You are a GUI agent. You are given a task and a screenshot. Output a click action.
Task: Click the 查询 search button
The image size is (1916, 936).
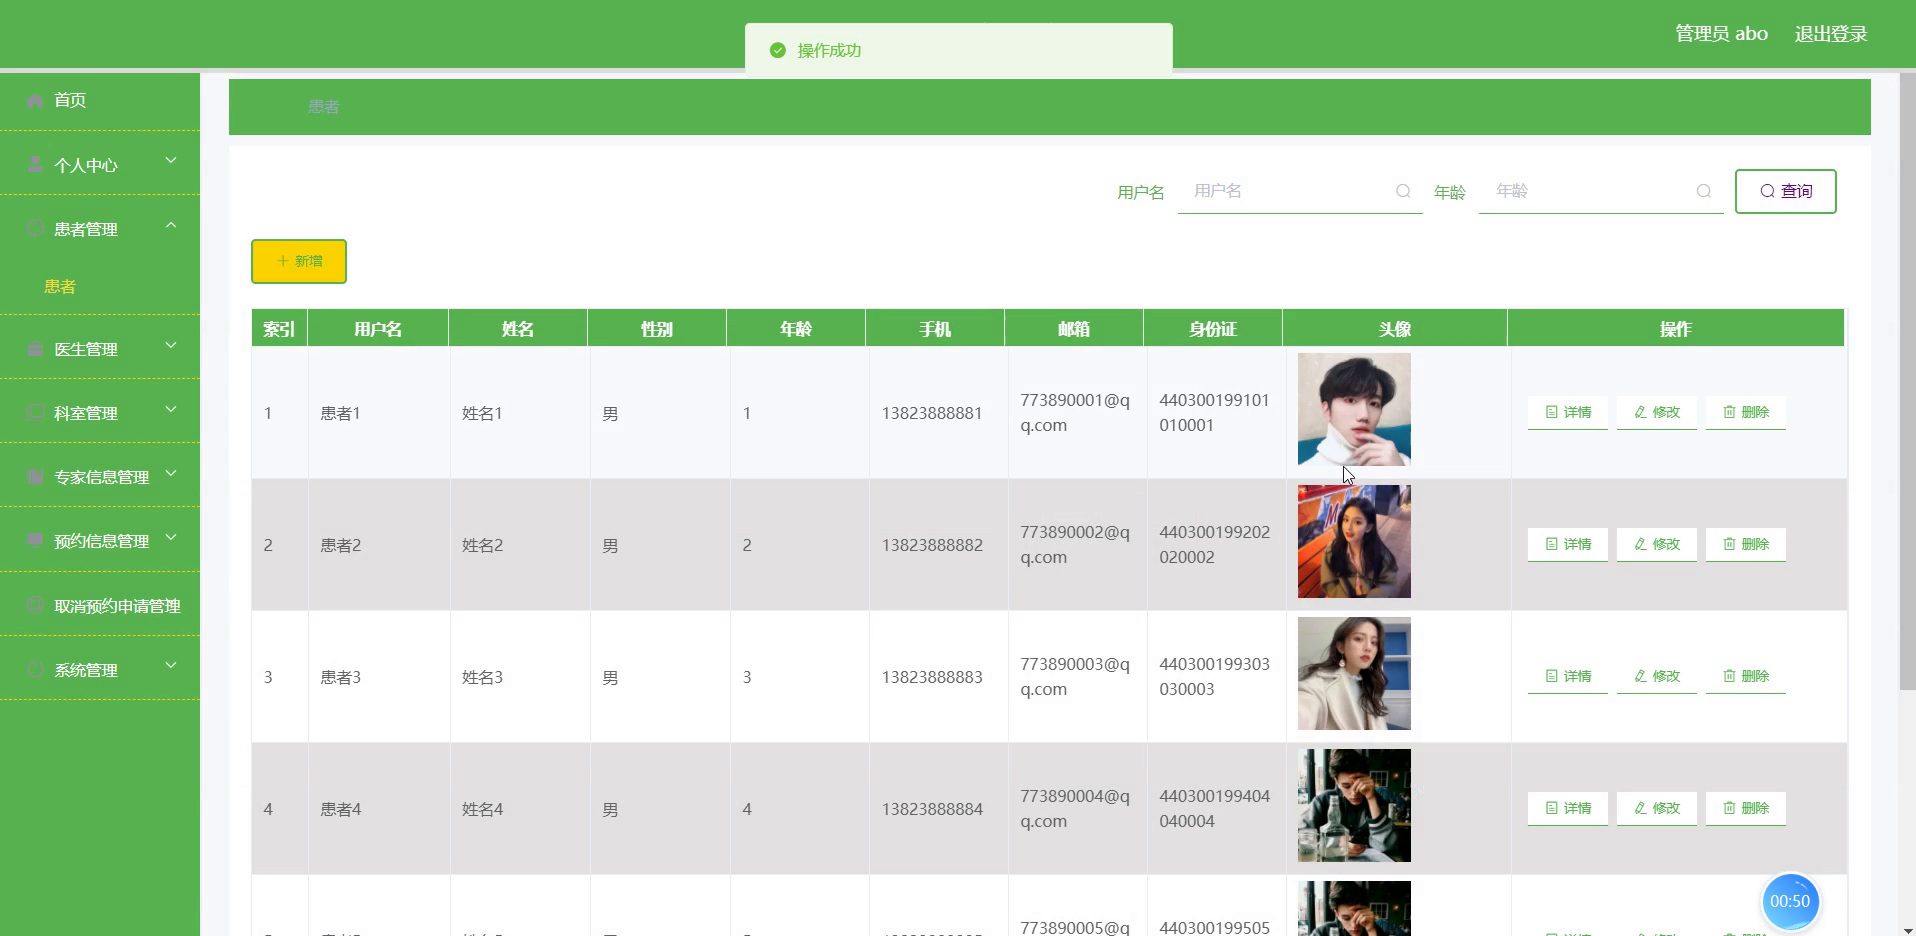coord(1785,191)
